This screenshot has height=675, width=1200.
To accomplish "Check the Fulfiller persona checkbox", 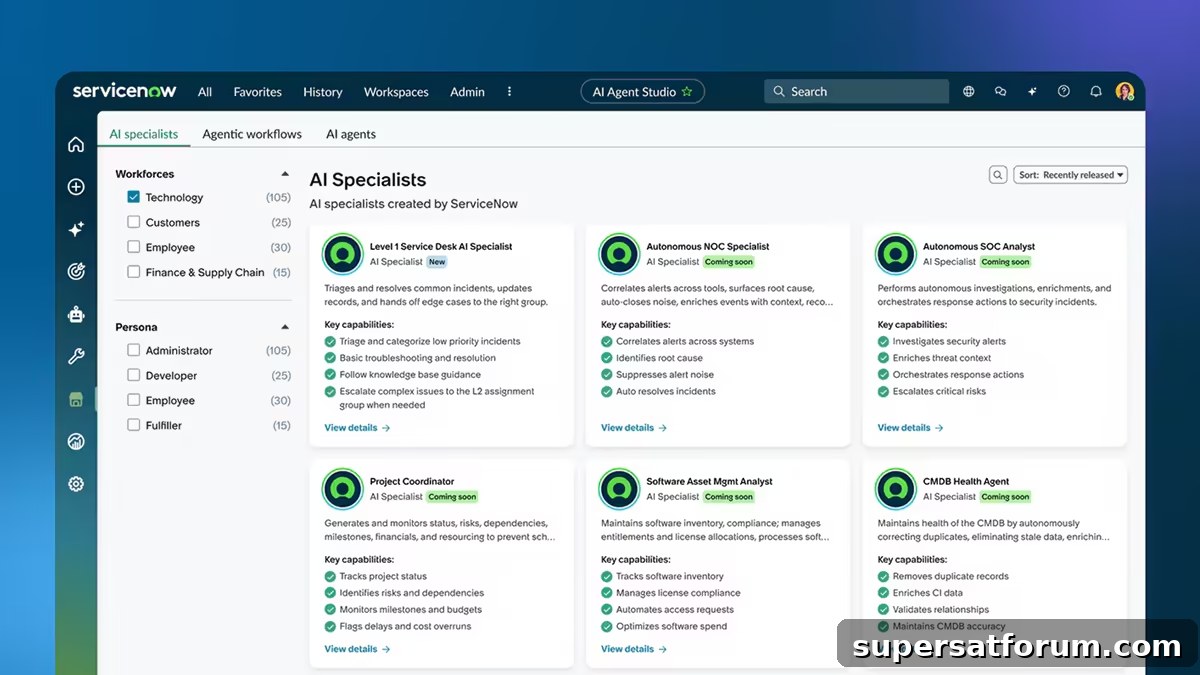I will pyautogui.click(x=134, y=425).
